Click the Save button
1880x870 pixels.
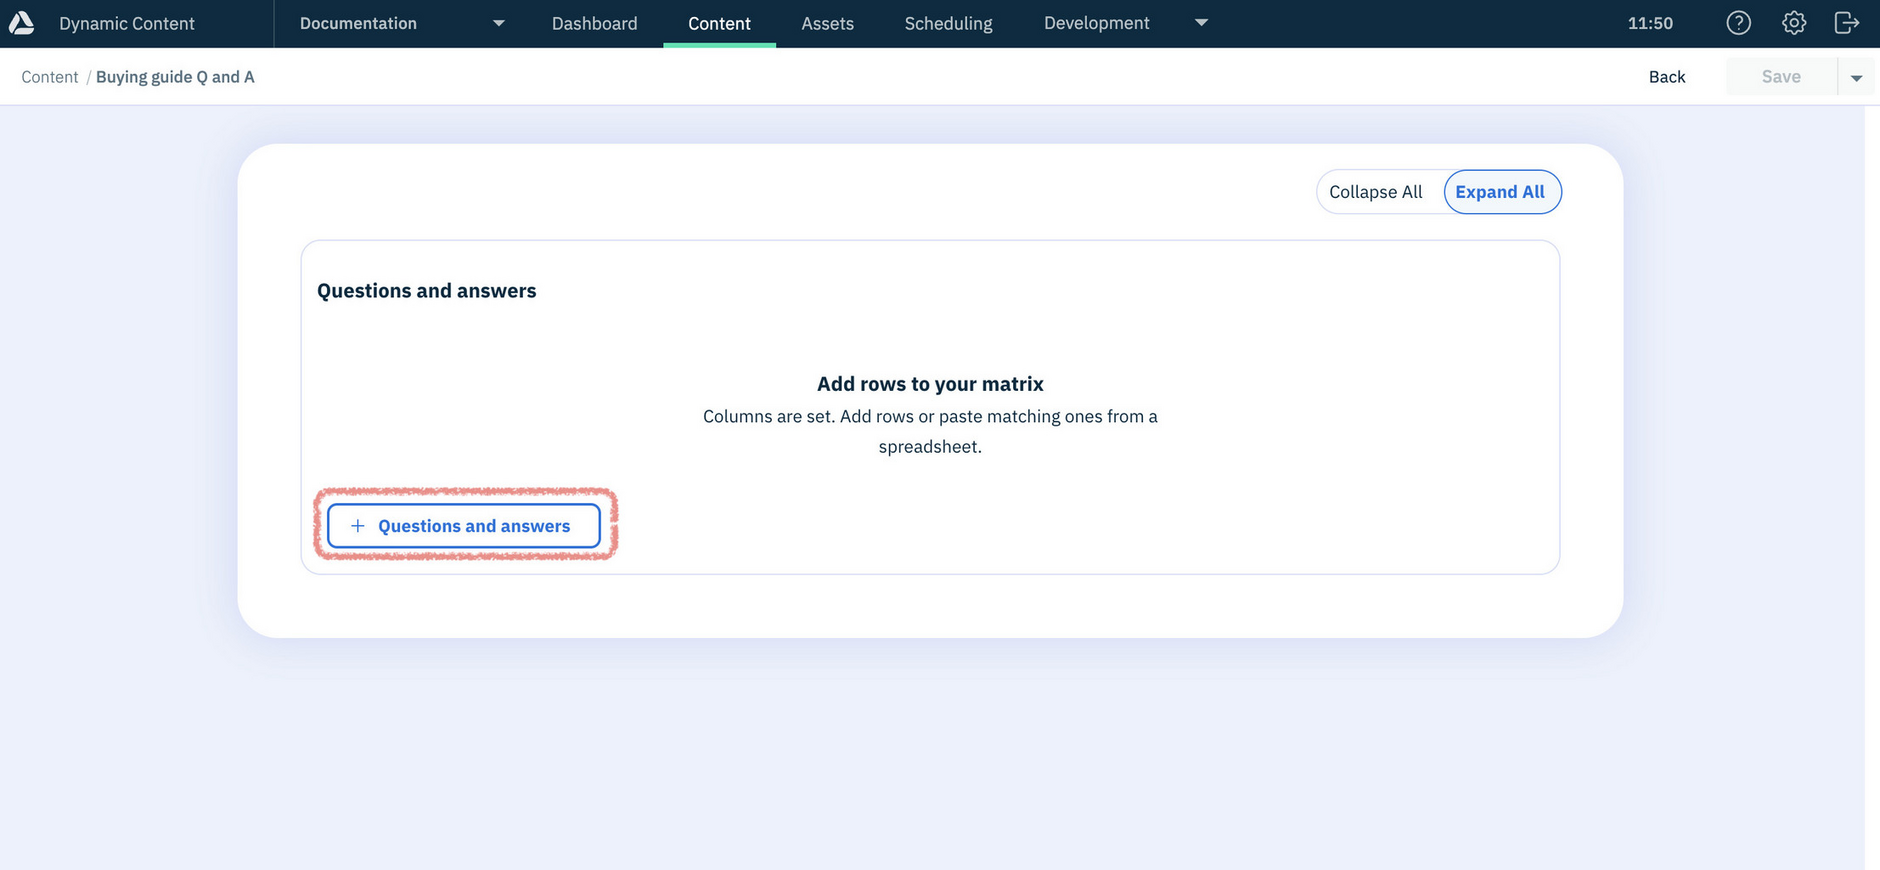[x=1780, y=77]
